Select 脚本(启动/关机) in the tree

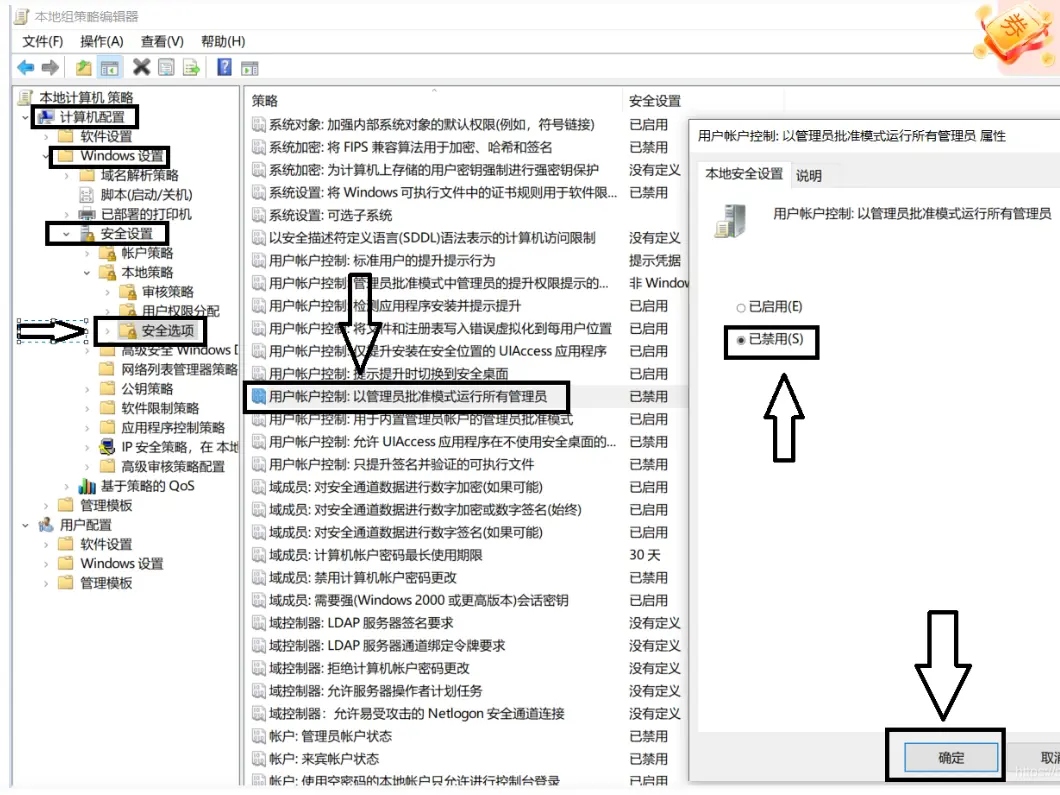(146, 195)
